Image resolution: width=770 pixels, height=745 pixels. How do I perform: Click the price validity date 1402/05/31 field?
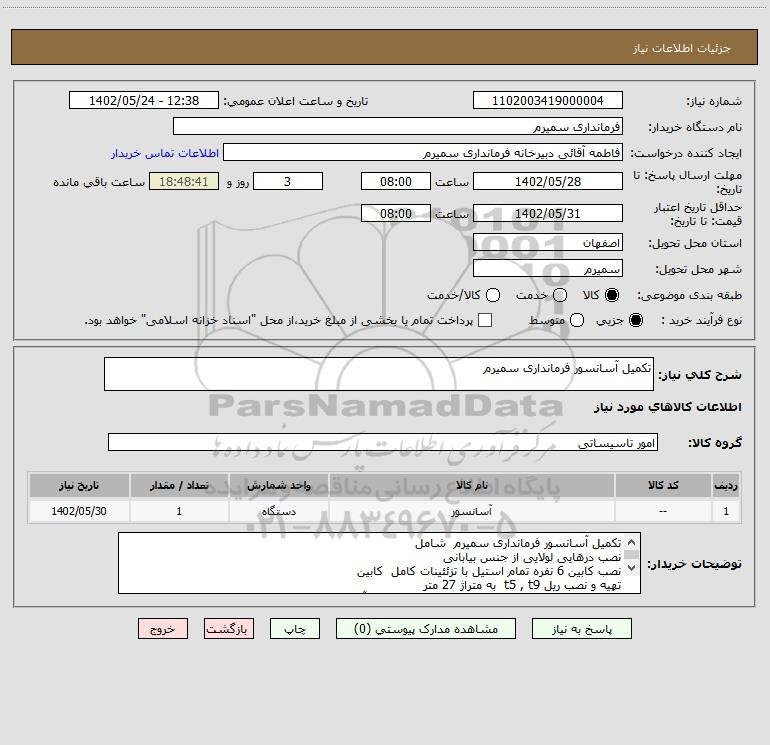(x=548, y=213)
